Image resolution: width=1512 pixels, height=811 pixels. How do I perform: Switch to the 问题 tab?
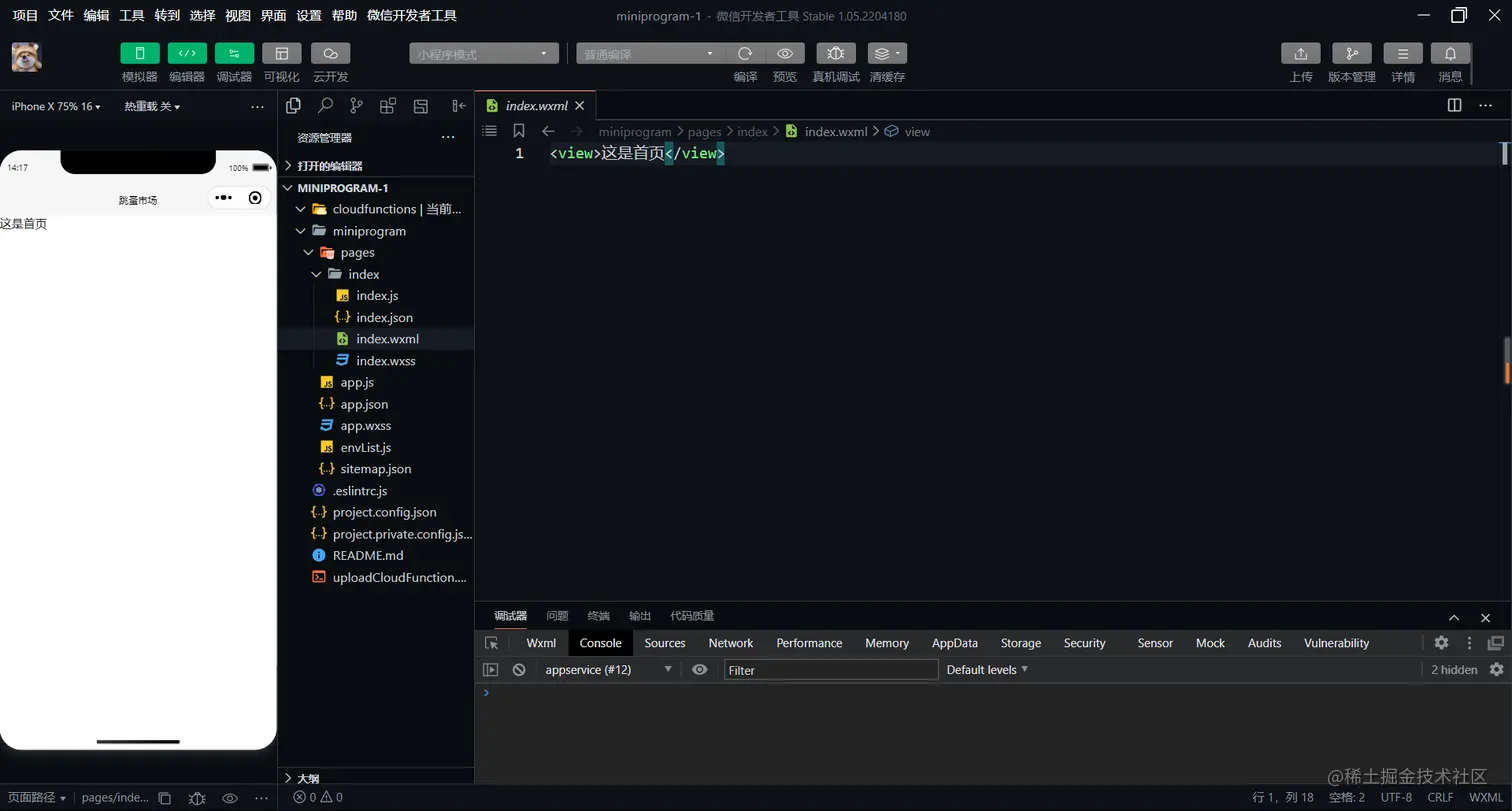[x=557, y=616]
